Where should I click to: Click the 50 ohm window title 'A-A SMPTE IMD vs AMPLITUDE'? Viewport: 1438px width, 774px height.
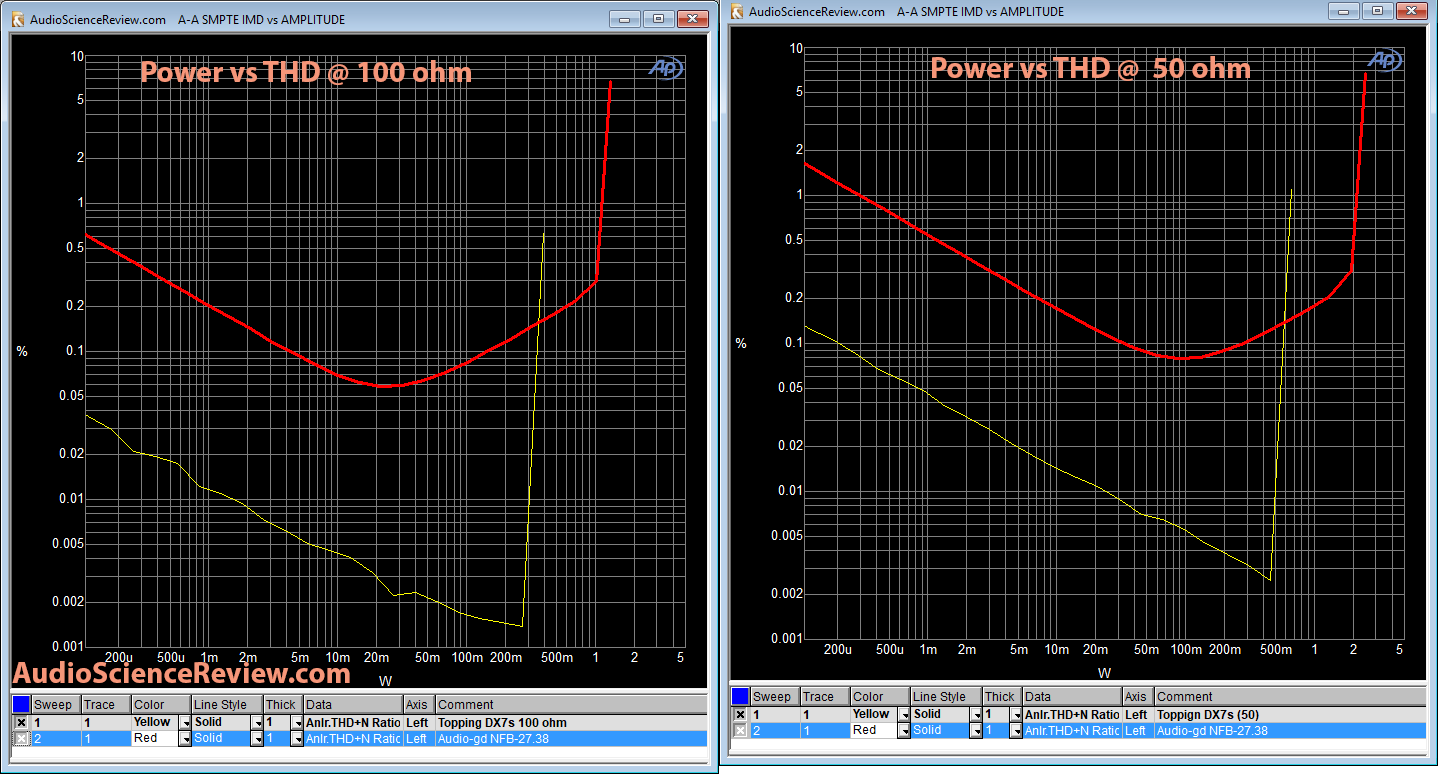click(981, 11)
